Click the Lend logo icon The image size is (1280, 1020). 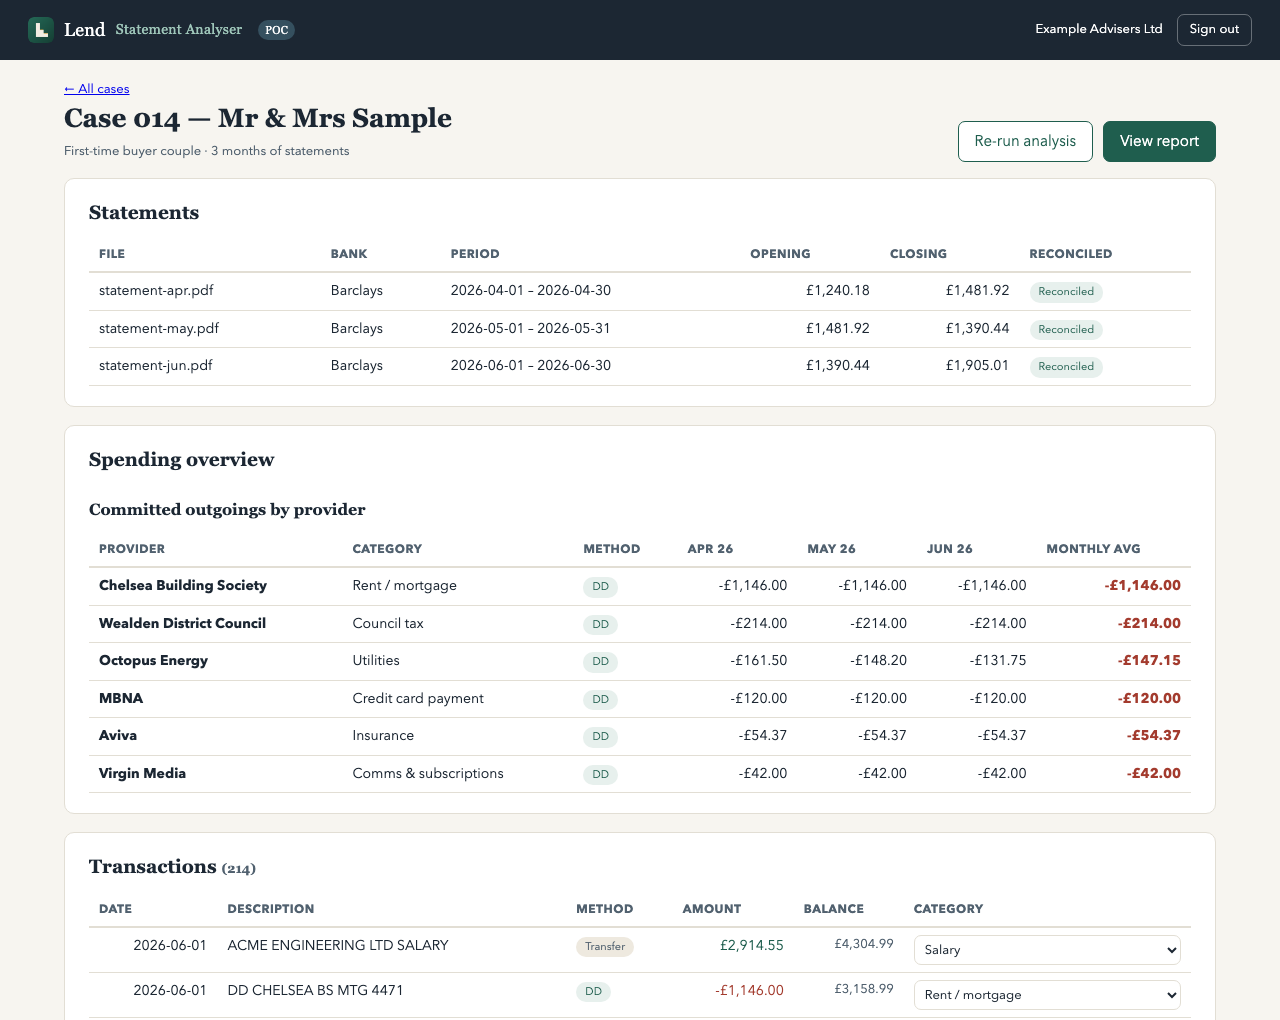pyautogui.click(x=41, y=30)
